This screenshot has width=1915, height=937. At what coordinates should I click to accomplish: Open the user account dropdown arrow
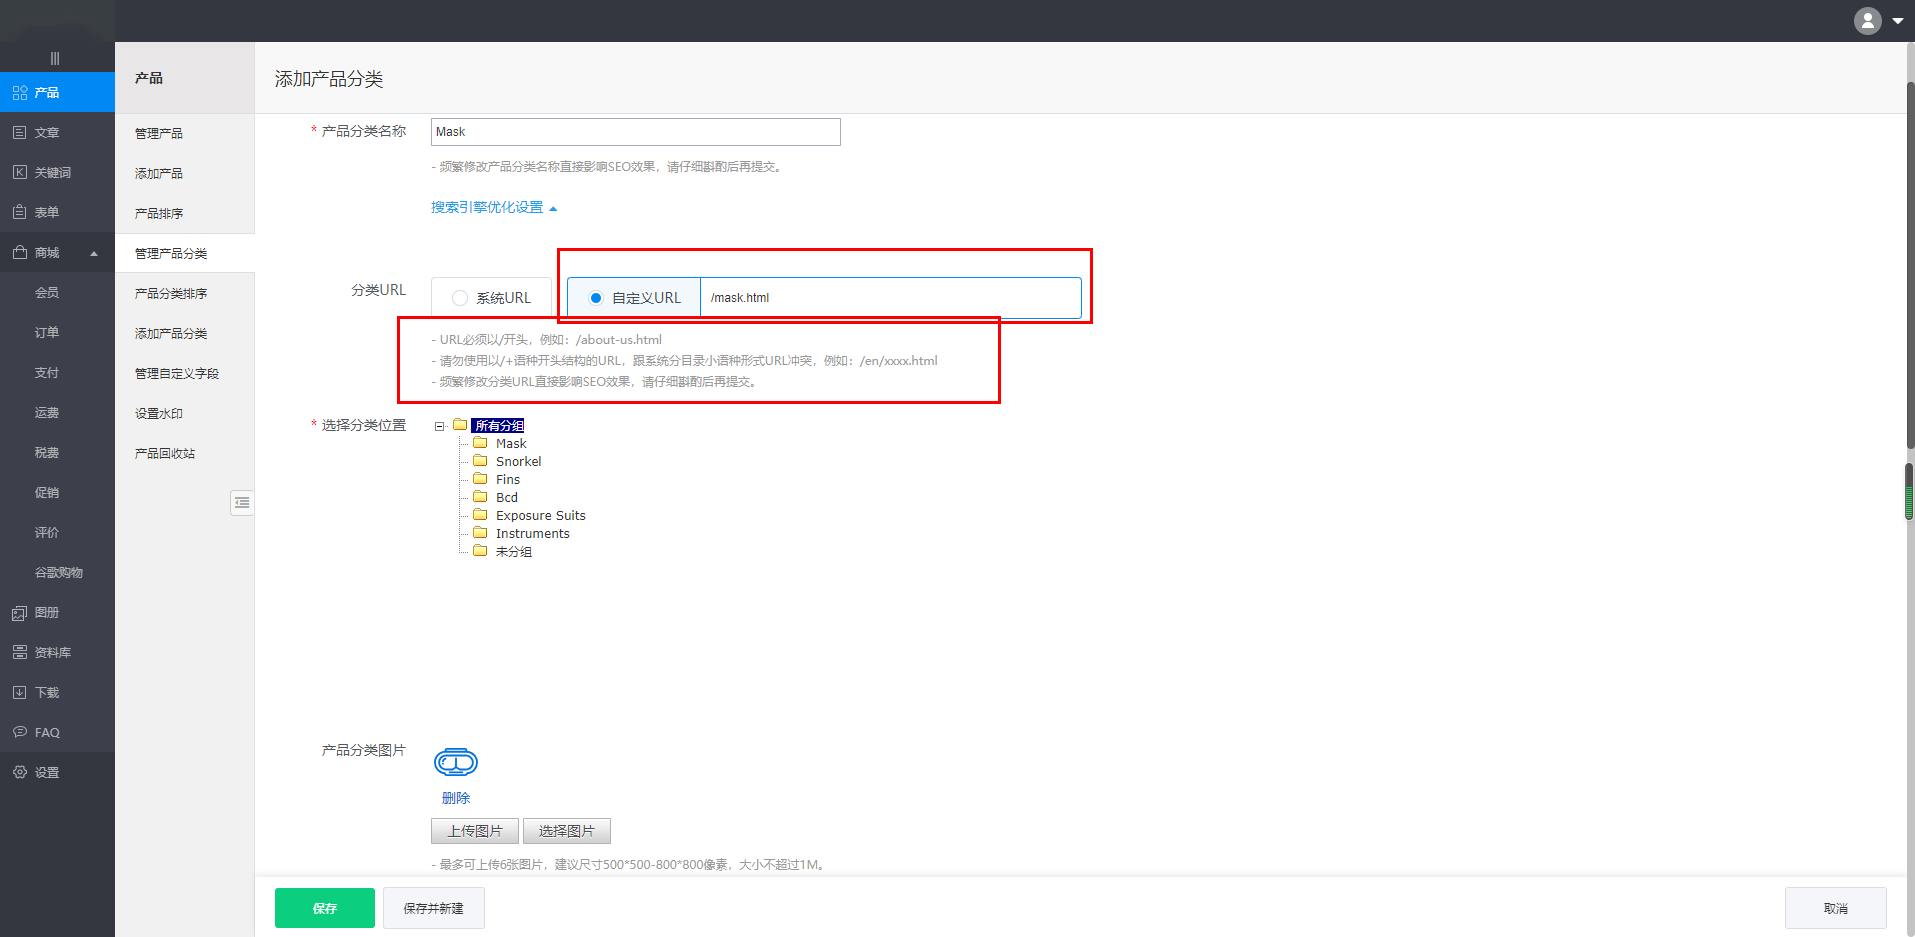pyautogui.click(x=1897, y=21)
